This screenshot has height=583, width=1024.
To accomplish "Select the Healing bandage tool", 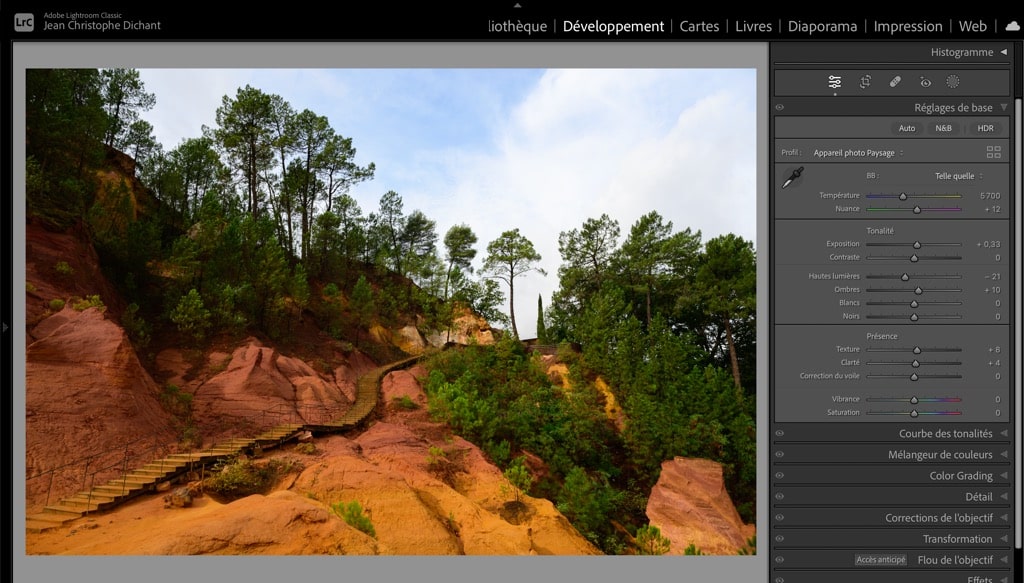I will point(895,82).
